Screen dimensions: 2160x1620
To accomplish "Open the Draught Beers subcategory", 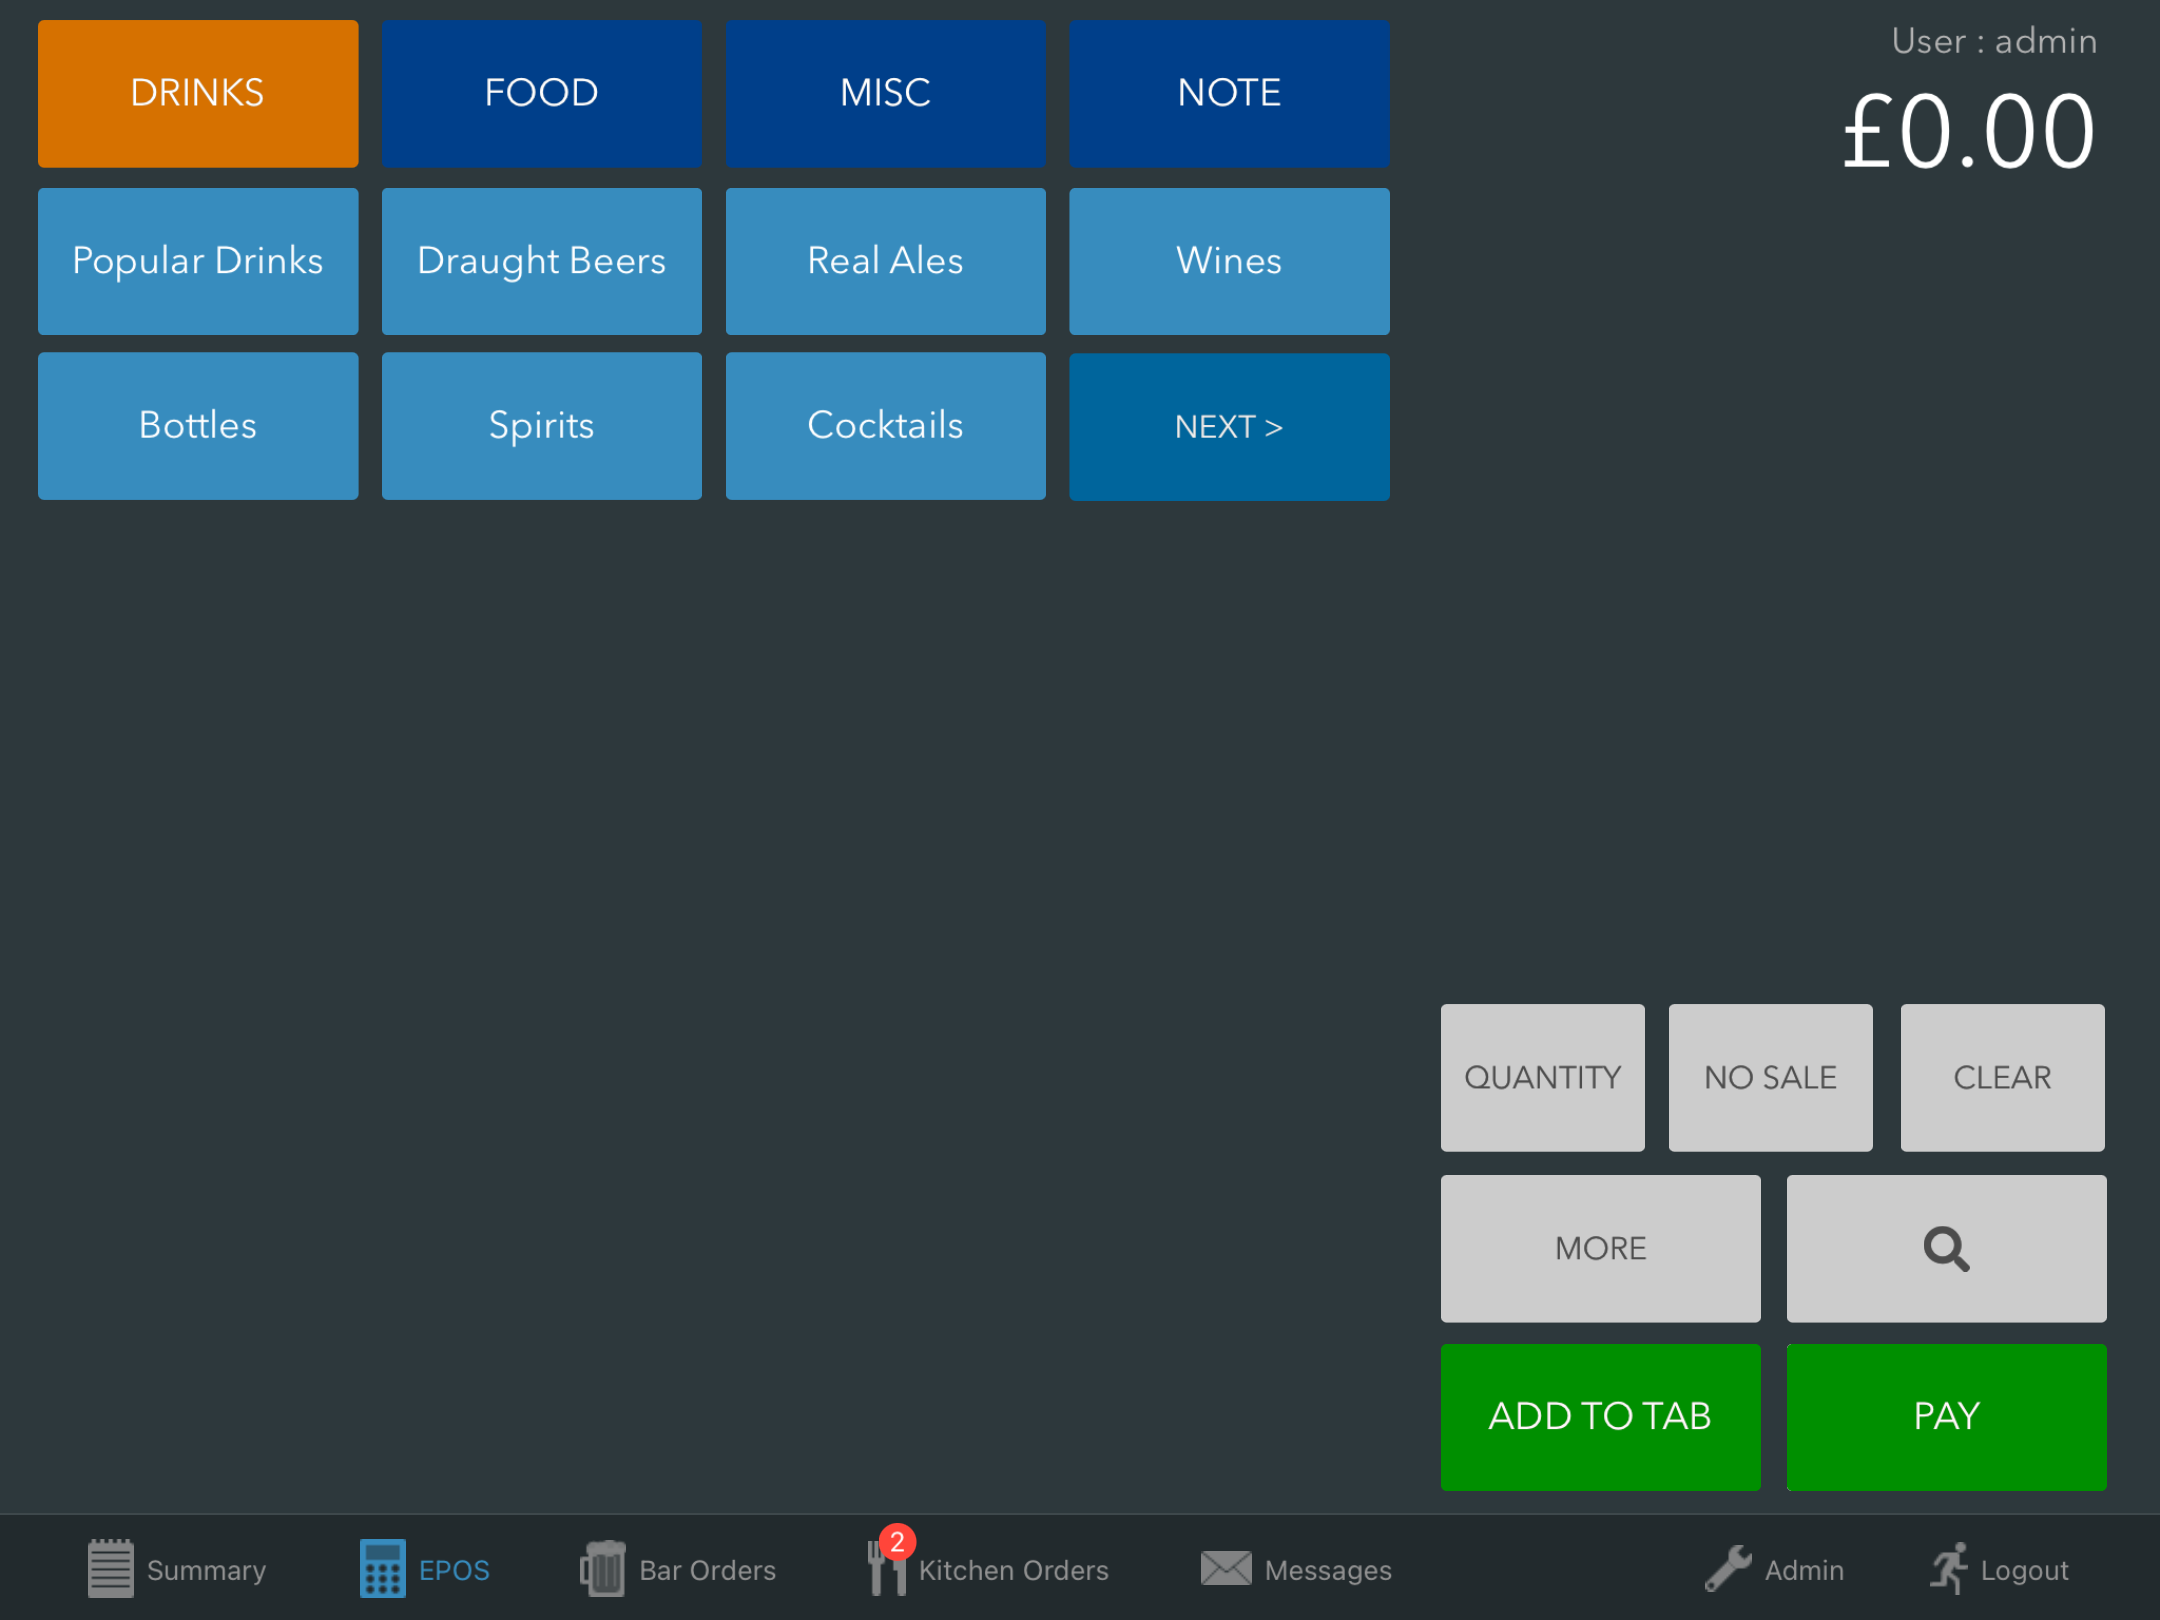I will tap(541, 261).
